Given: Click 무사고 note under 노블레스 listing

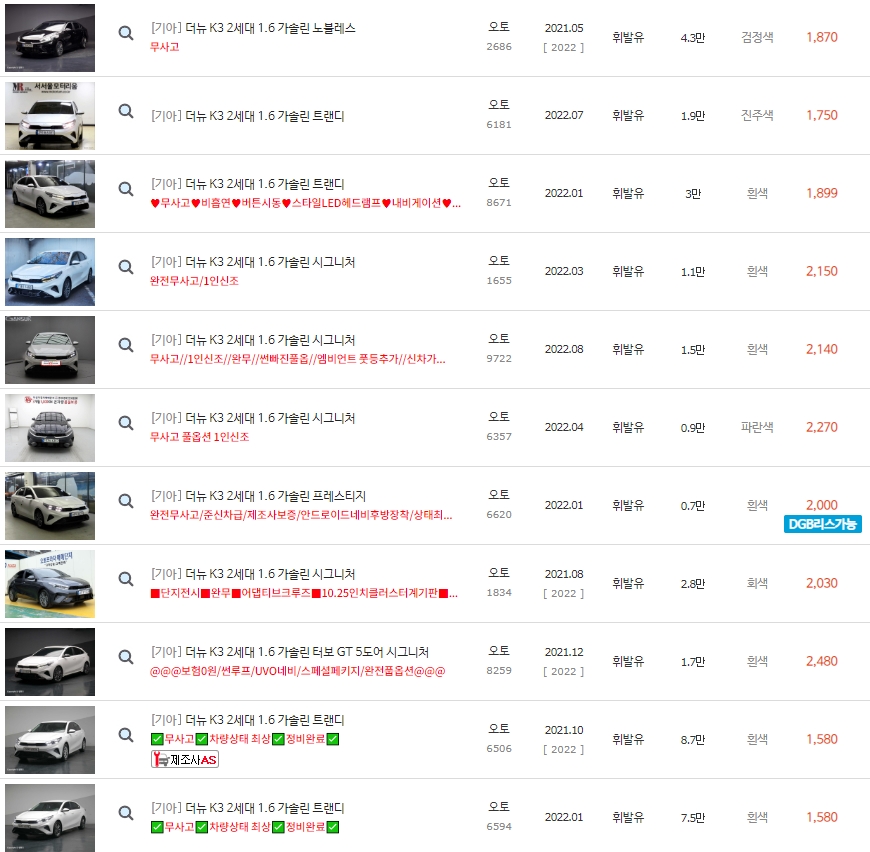Looking at the screenshot, I should coord(165,47).
